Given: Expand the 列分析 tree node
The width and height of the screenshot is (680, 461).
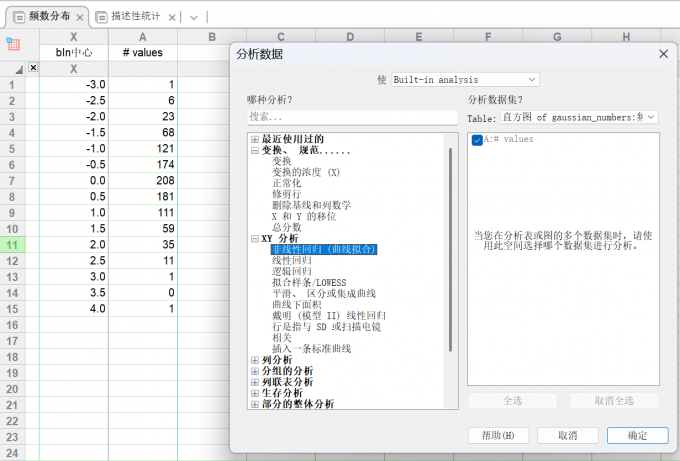Looking at the screenshot, I should click(255, 360).
